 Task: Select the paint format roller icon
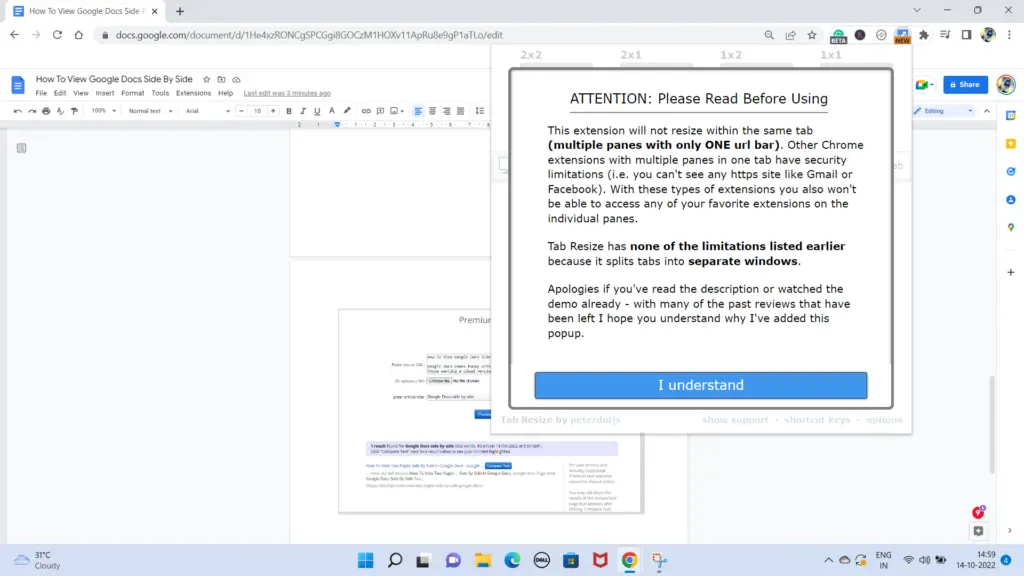pyautogui.click(x=74, y=111)
